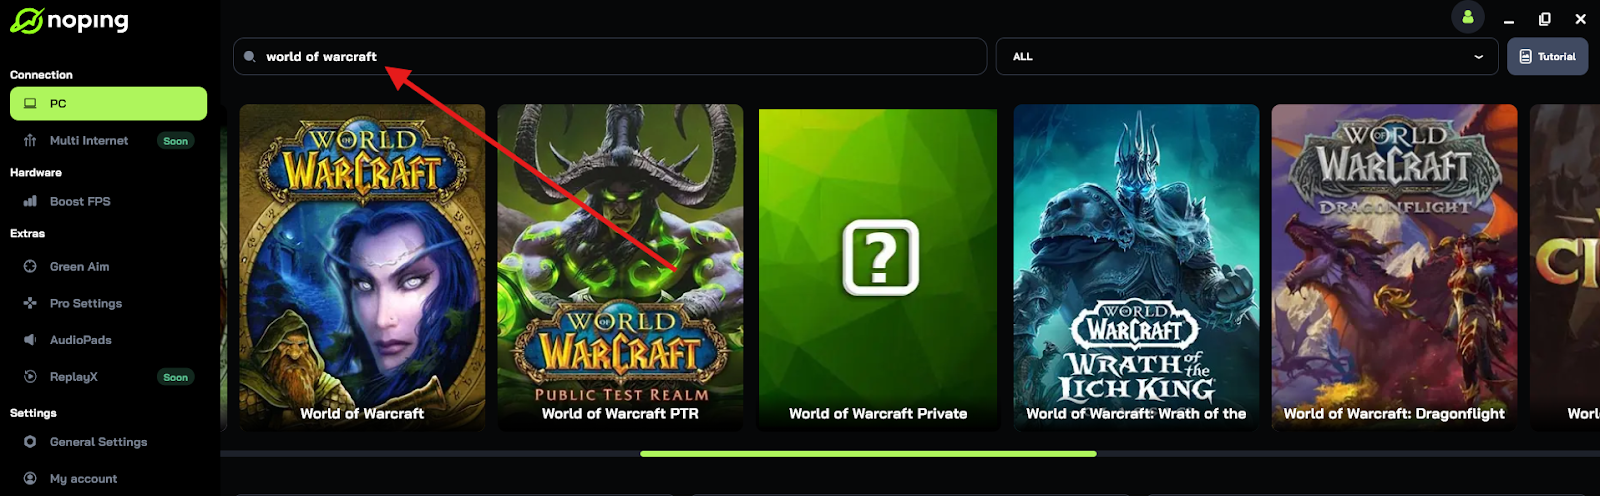Expand the ALL category dropdown
Screen dimensions: 1600x496
point(1247,57)
